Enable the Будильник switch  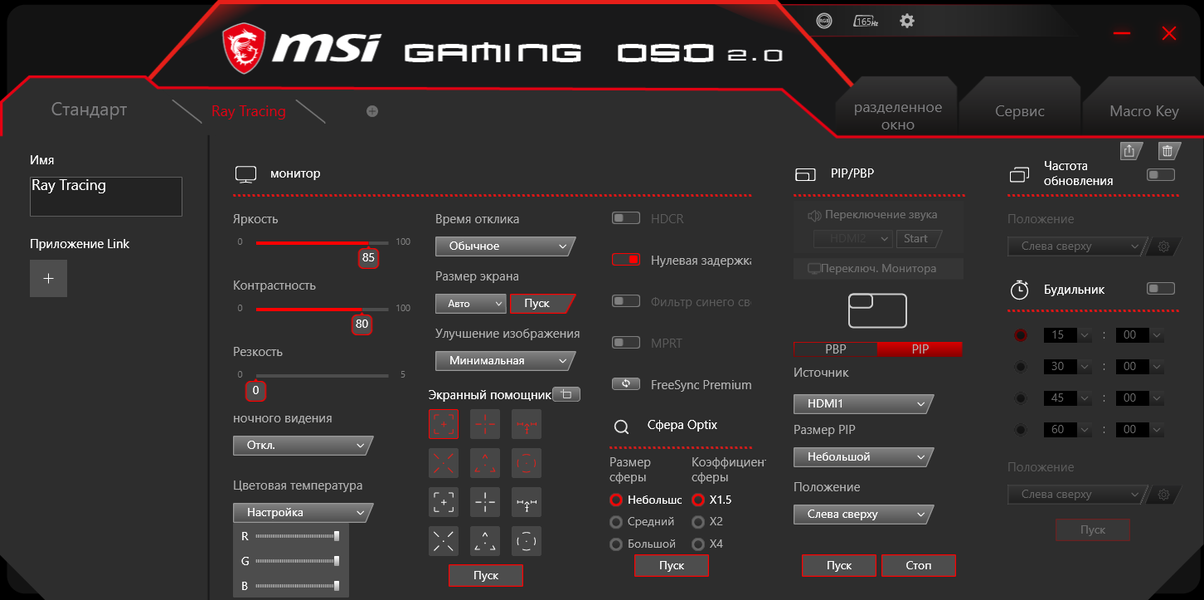point(1161,289)
